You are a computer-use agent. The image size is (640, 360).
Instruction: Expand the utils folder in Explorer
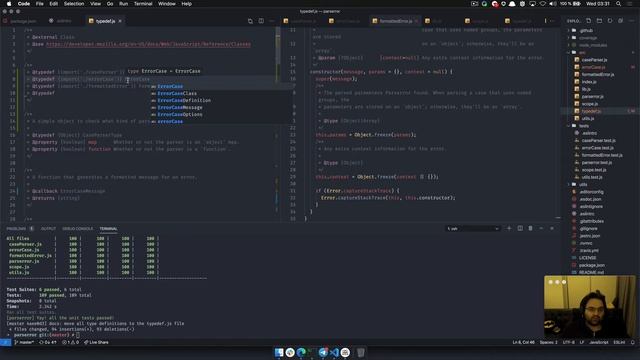coord(583,184)
